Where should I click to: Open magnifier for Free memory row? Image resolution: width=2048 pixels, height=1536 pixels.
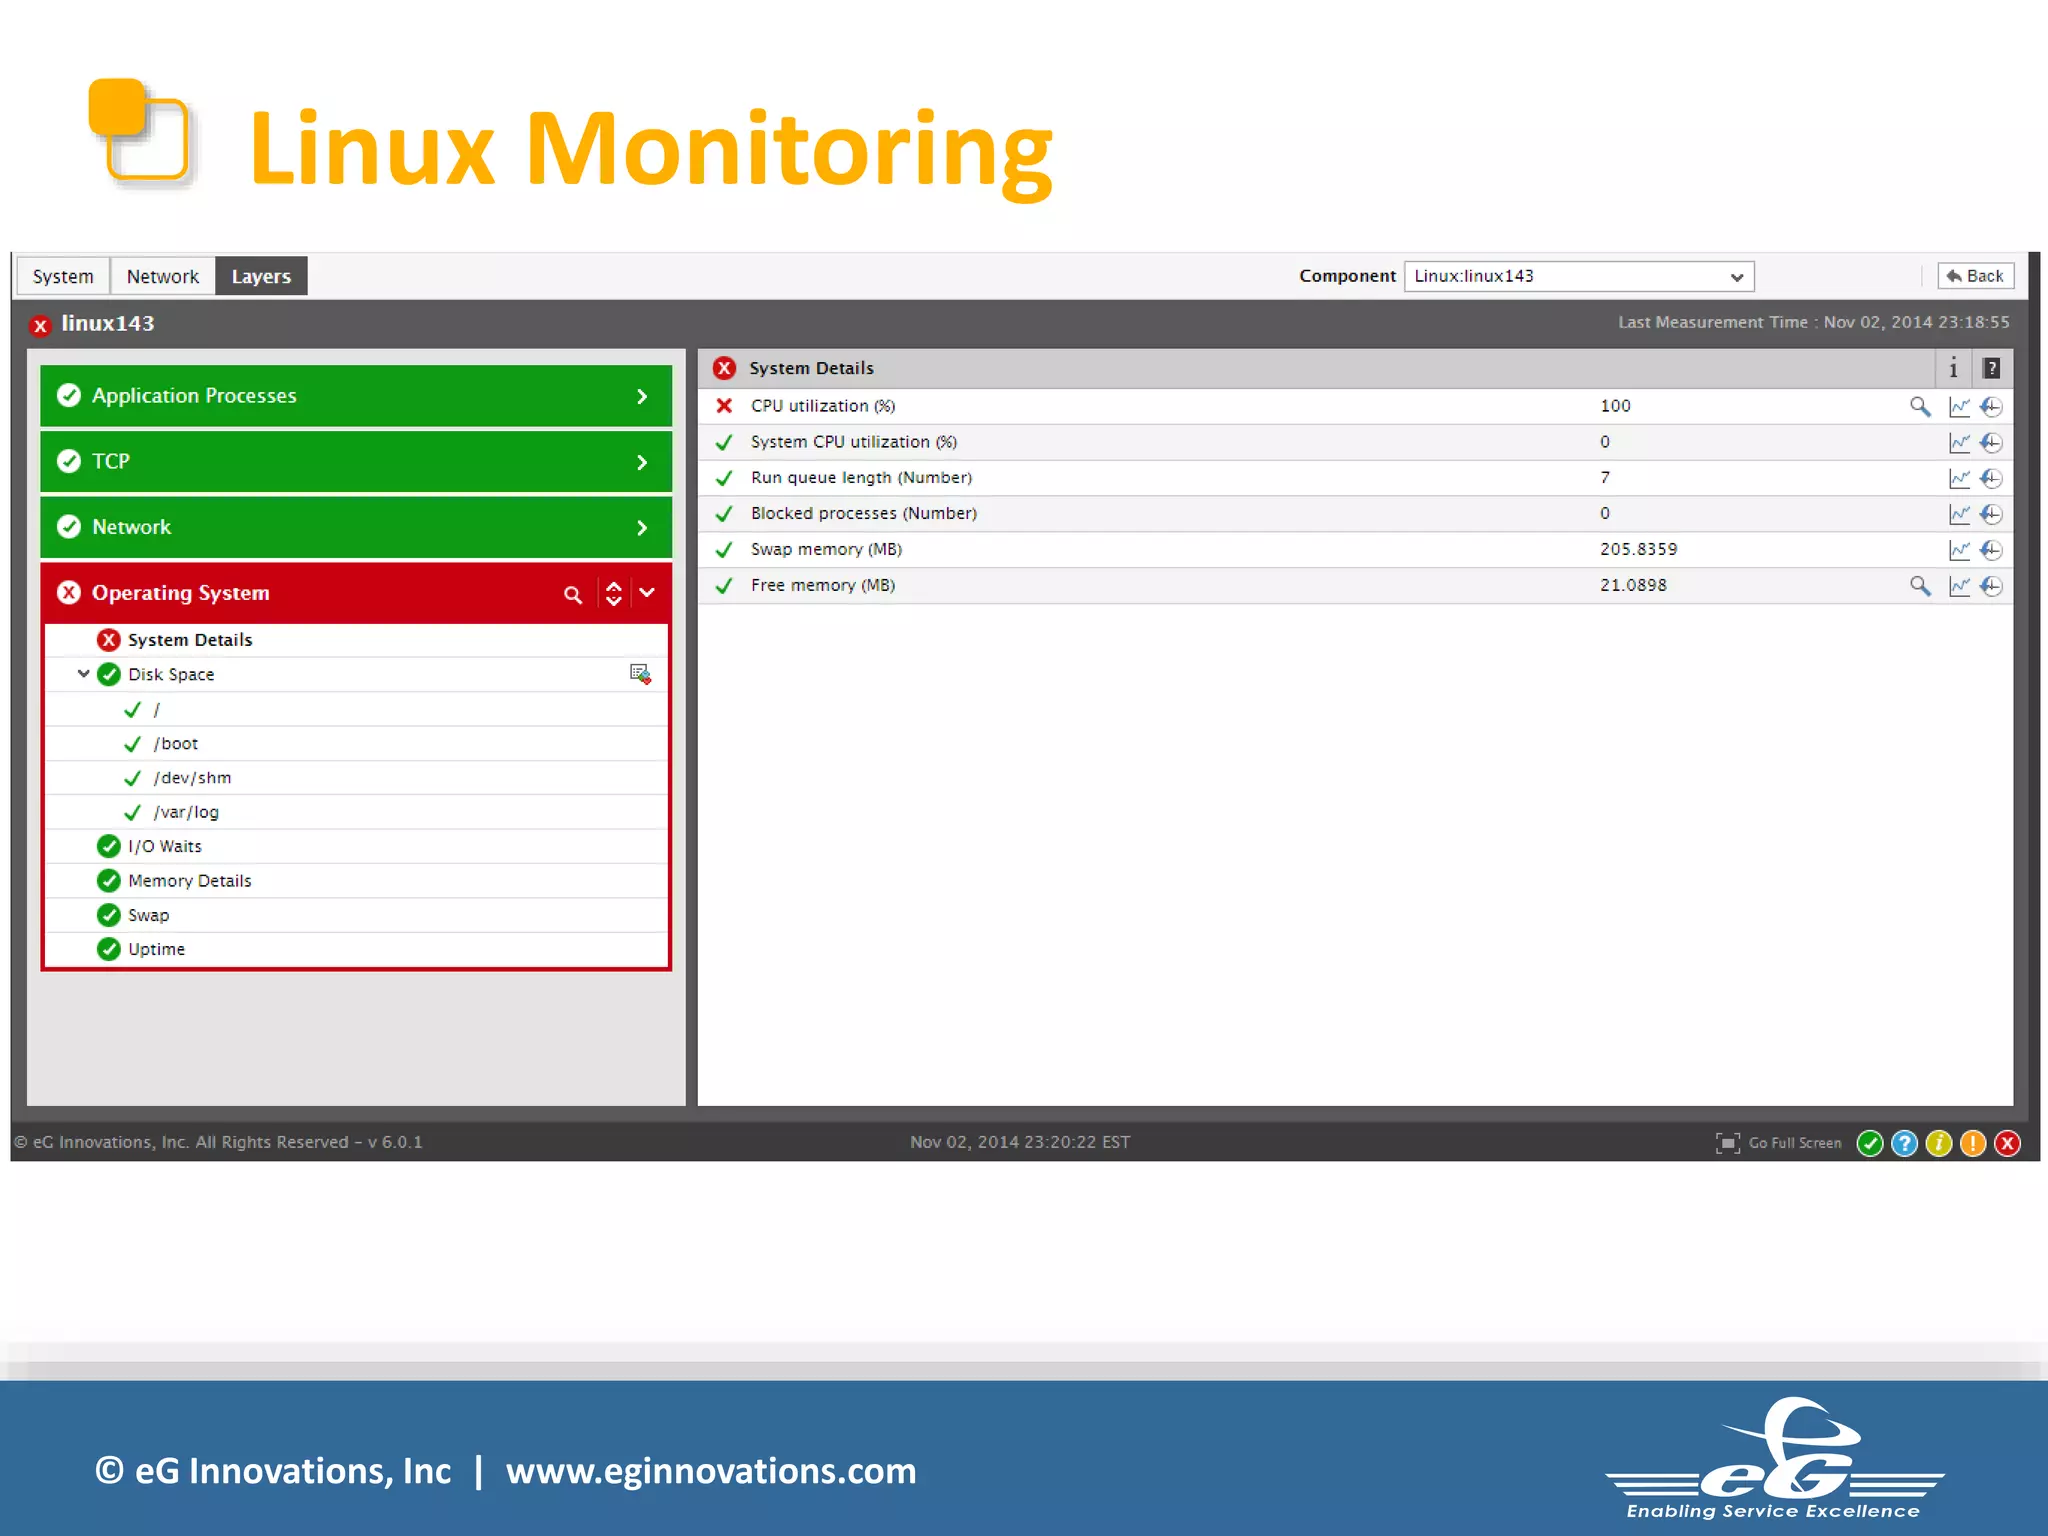(1919, 586)
